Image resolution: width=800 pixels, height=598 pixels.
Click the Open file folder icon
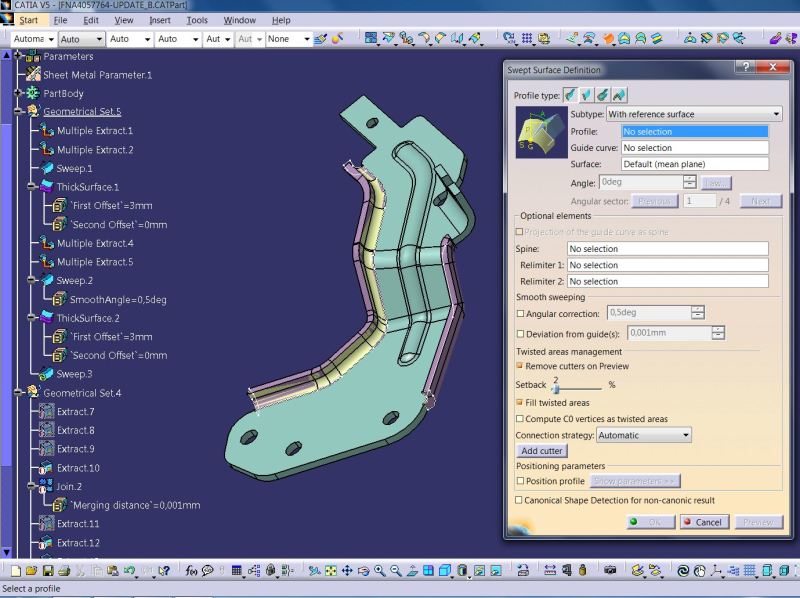32,570
